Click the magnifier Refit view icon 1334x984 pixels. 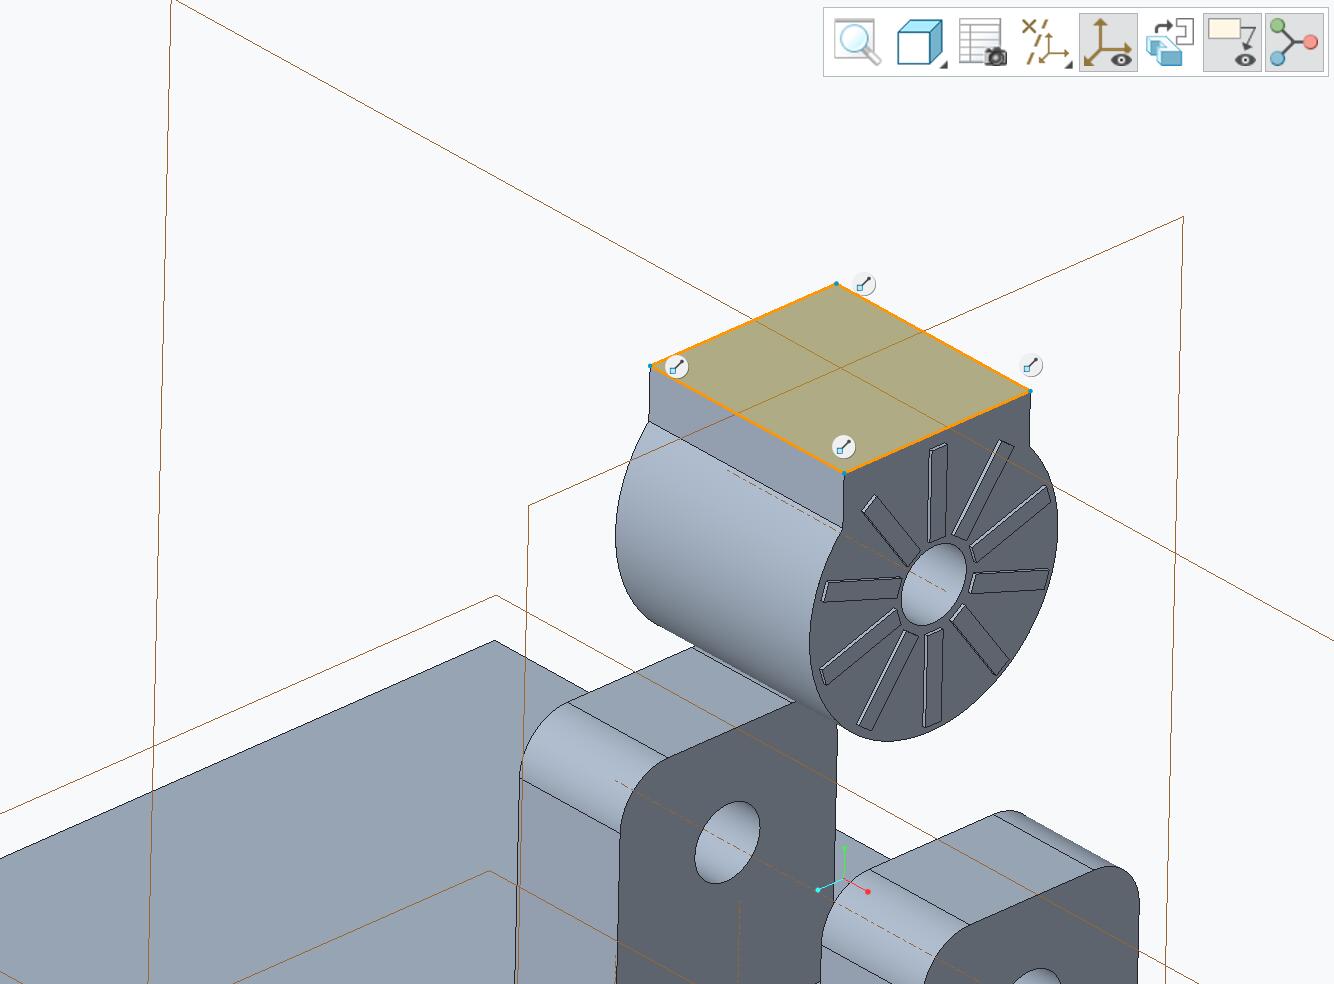click(x=858, y=43)
